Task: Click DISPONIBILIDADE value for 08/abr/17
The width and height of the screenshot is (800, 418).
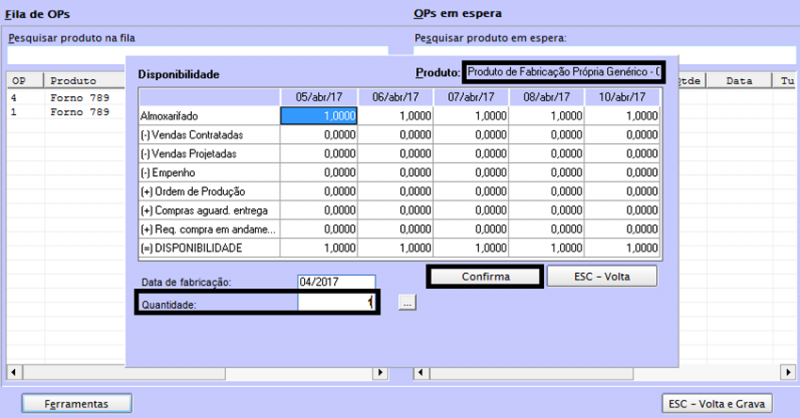Action: point(546,248)
